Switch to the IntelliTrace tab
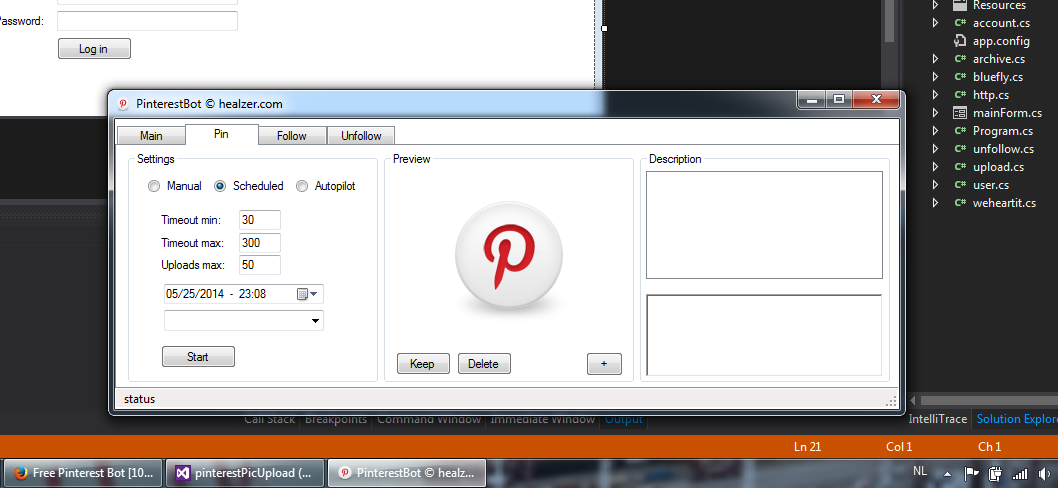Screen dimensions: 1058x488 [x=937, y=419]
